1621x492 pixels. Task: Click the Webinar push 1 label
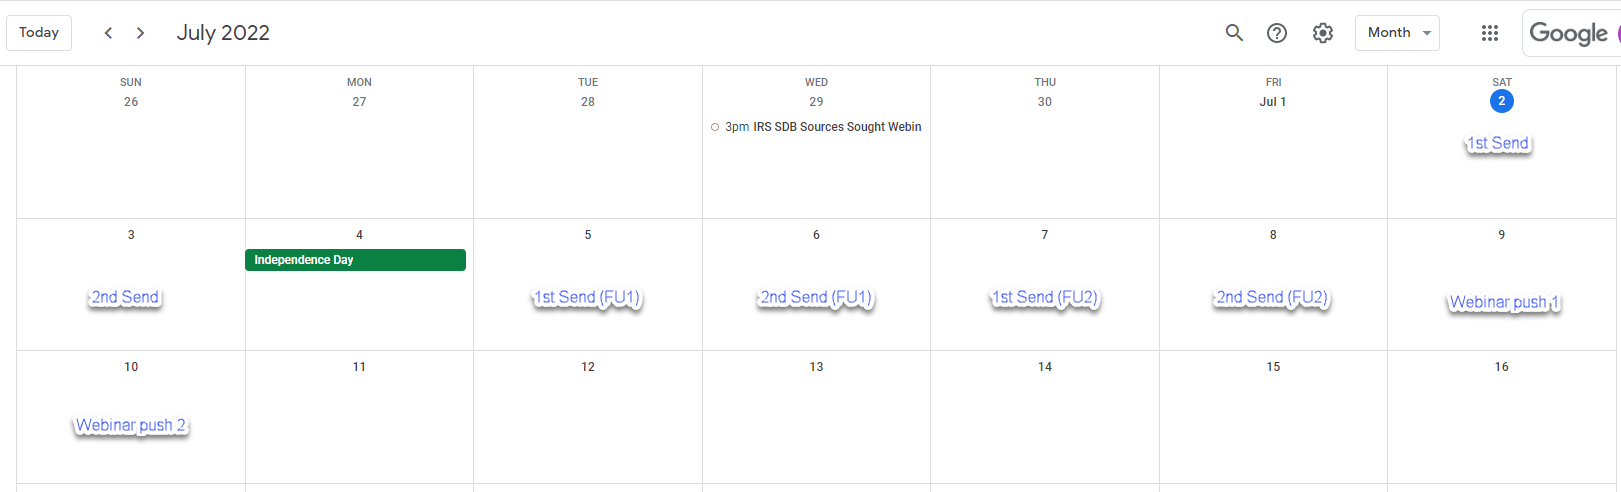(1504, 303)
